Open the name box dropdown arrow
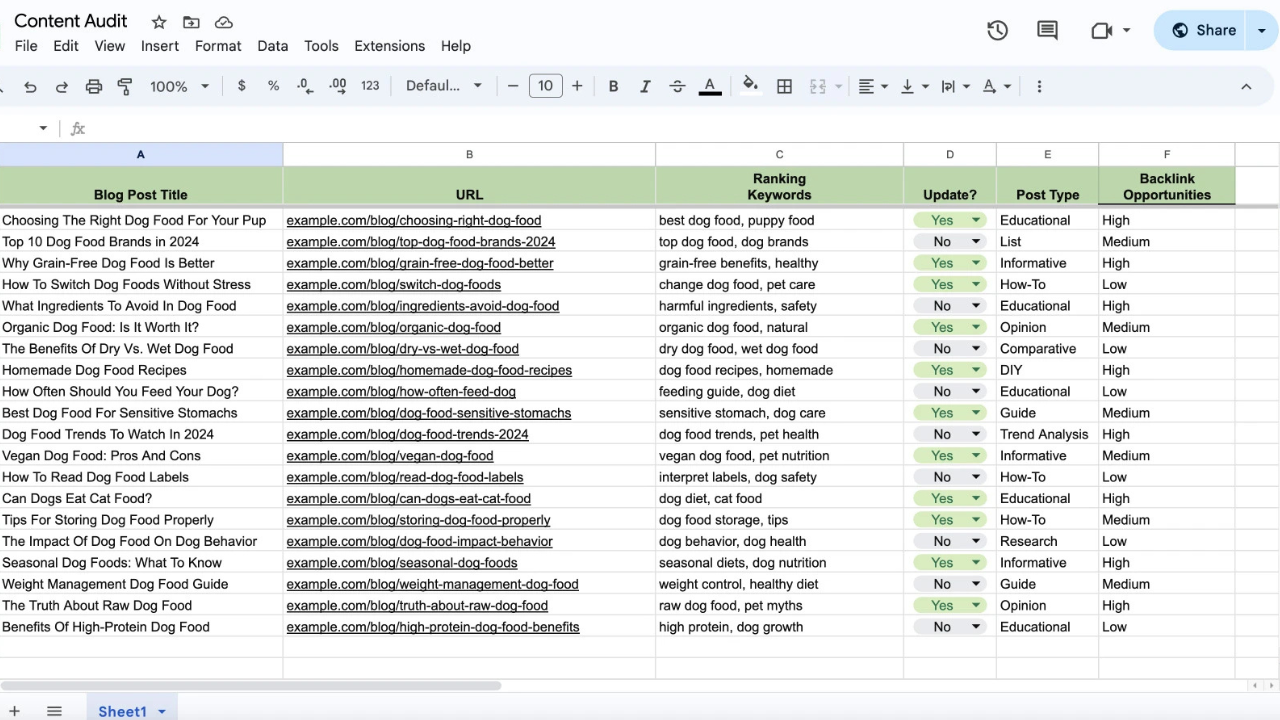Image resolution: width=1280 pixels, height=720 pixels. coord(43,128)
